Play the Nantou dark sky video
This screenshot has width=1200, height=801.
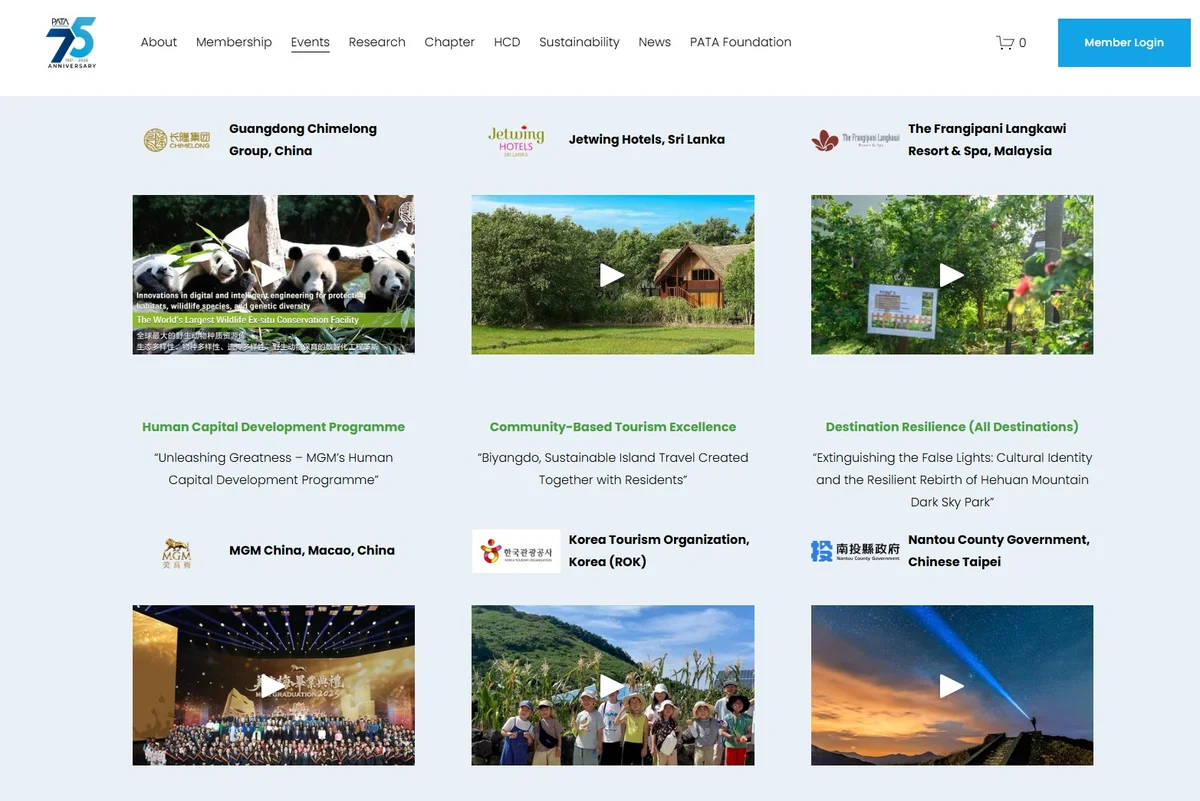pos(952,685)
